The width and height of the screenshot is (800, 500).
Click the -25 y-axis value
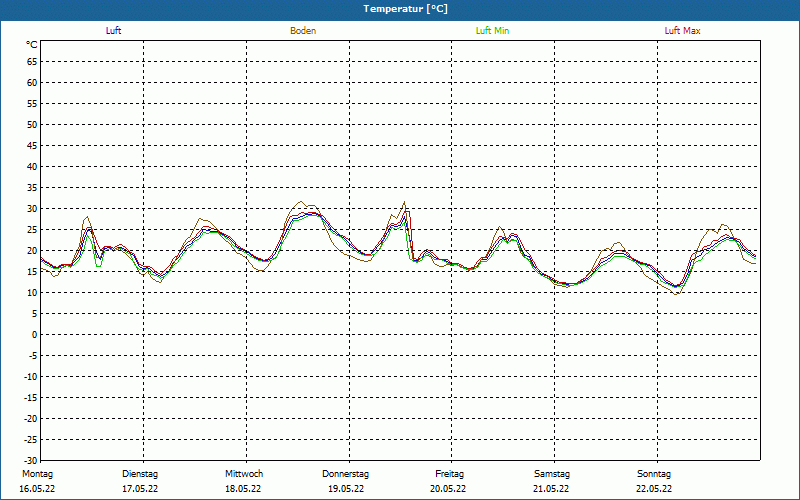click(31, 439)
